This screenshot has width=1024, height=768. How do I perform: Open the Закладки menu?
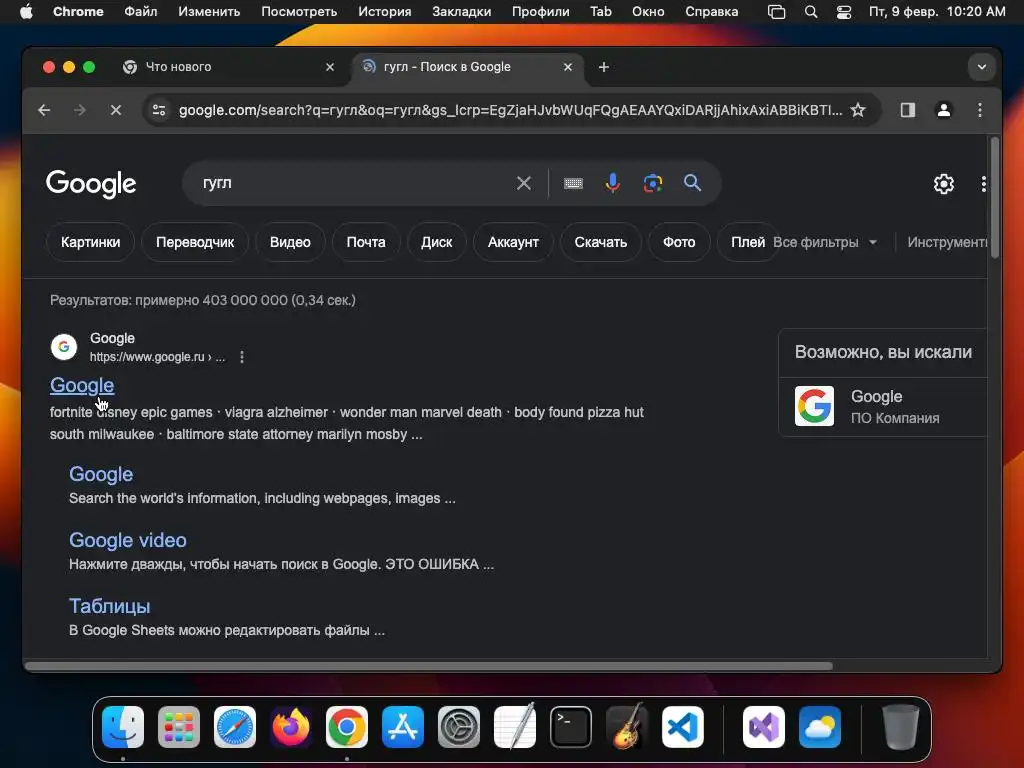pos(462,12)
